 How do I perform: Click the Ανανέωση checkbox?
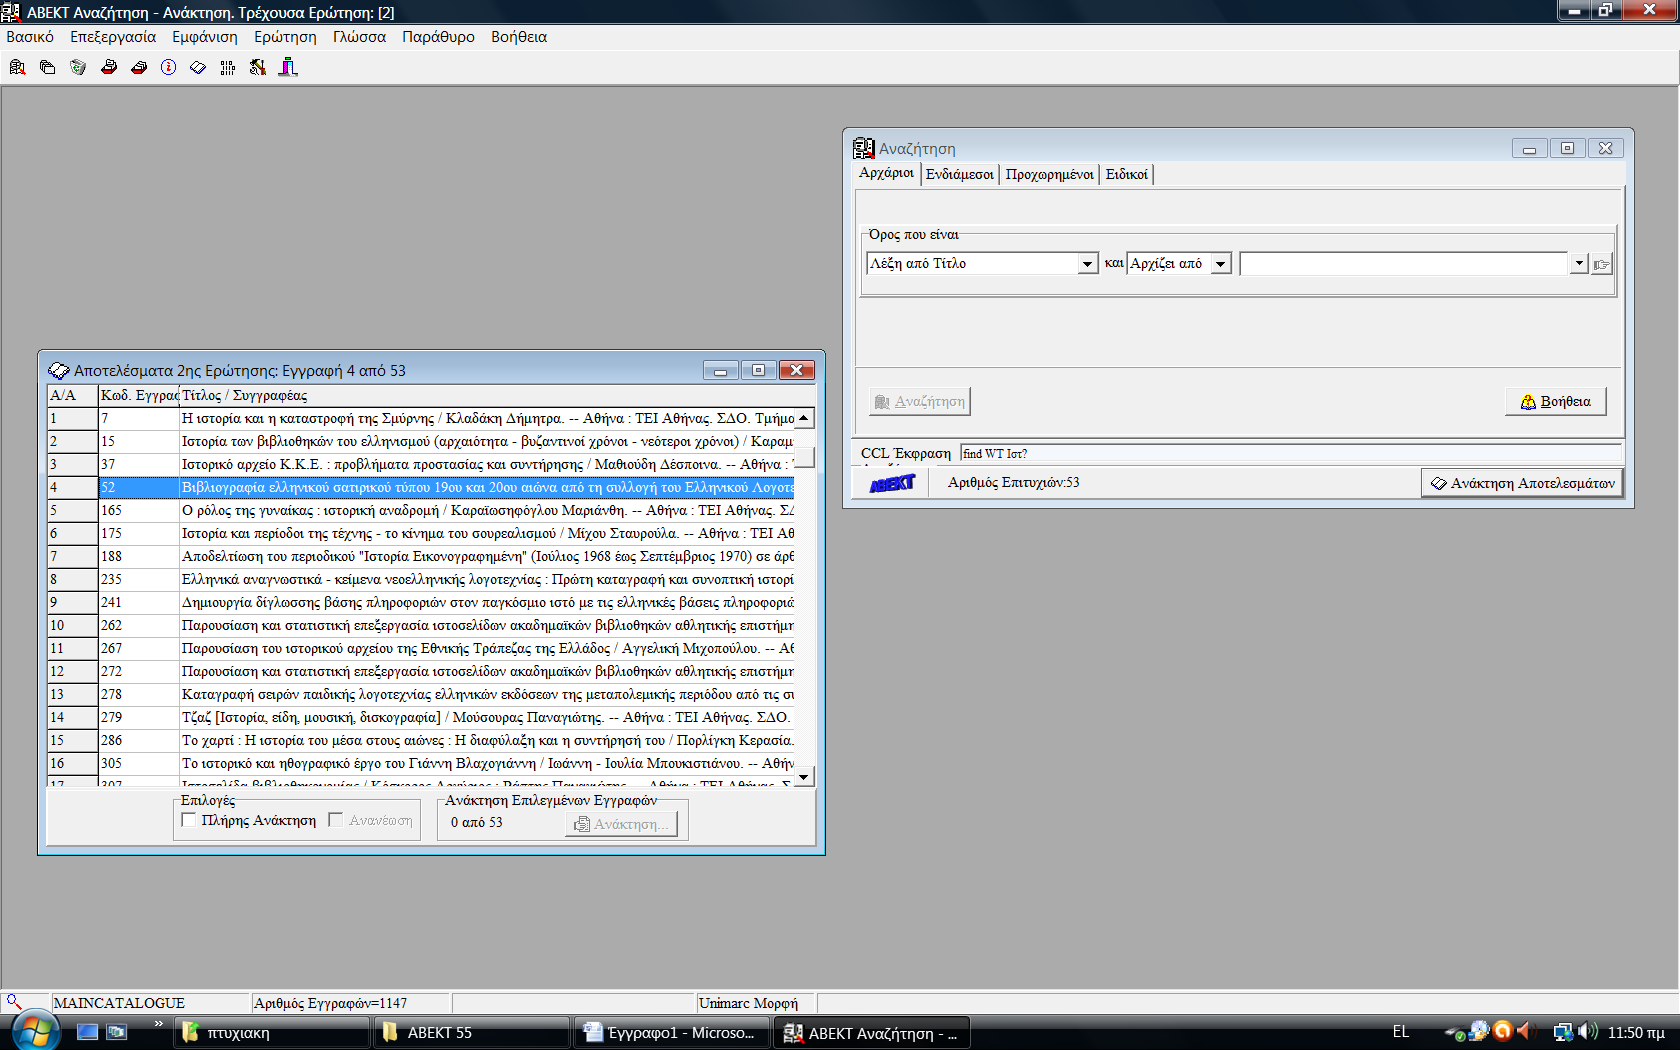pyautogui.click(x=336, y=820)
